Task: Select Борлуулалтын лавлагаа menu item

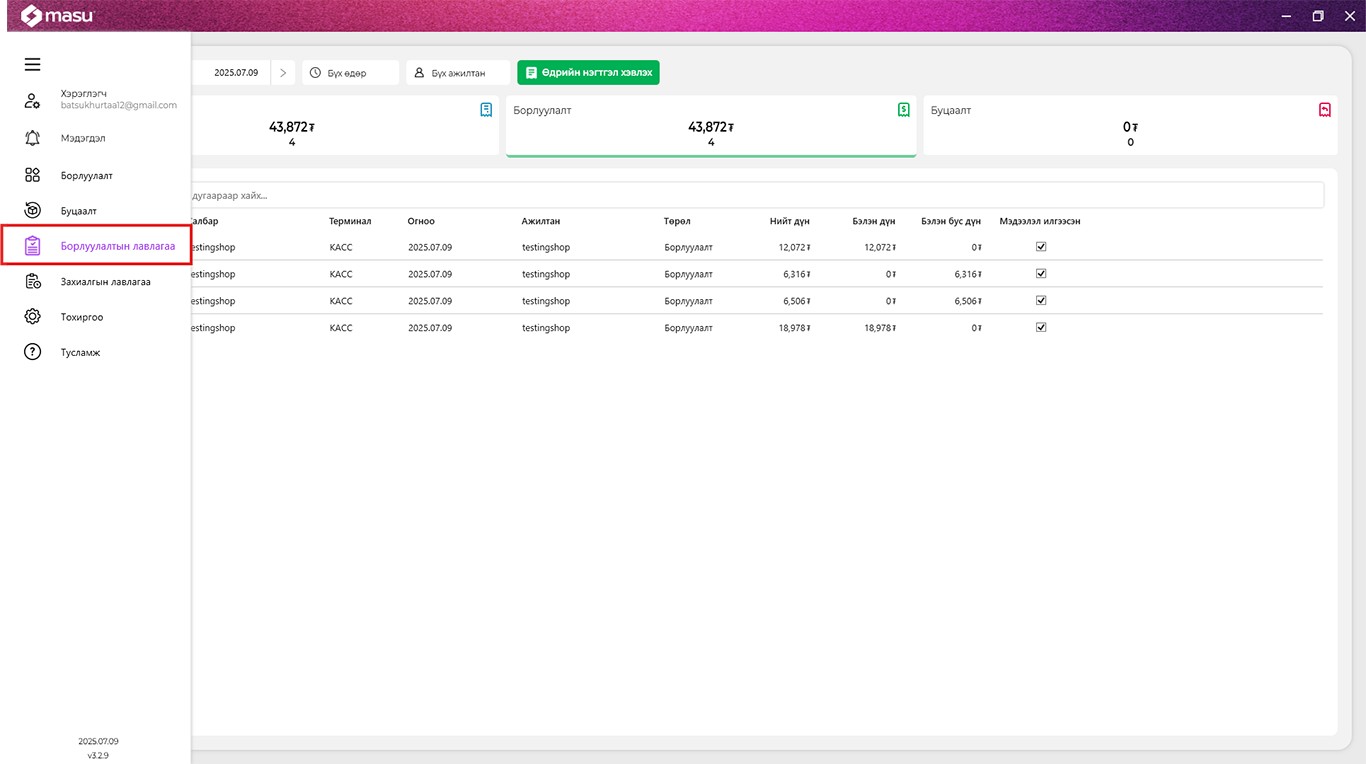Action: click(117, 246)
